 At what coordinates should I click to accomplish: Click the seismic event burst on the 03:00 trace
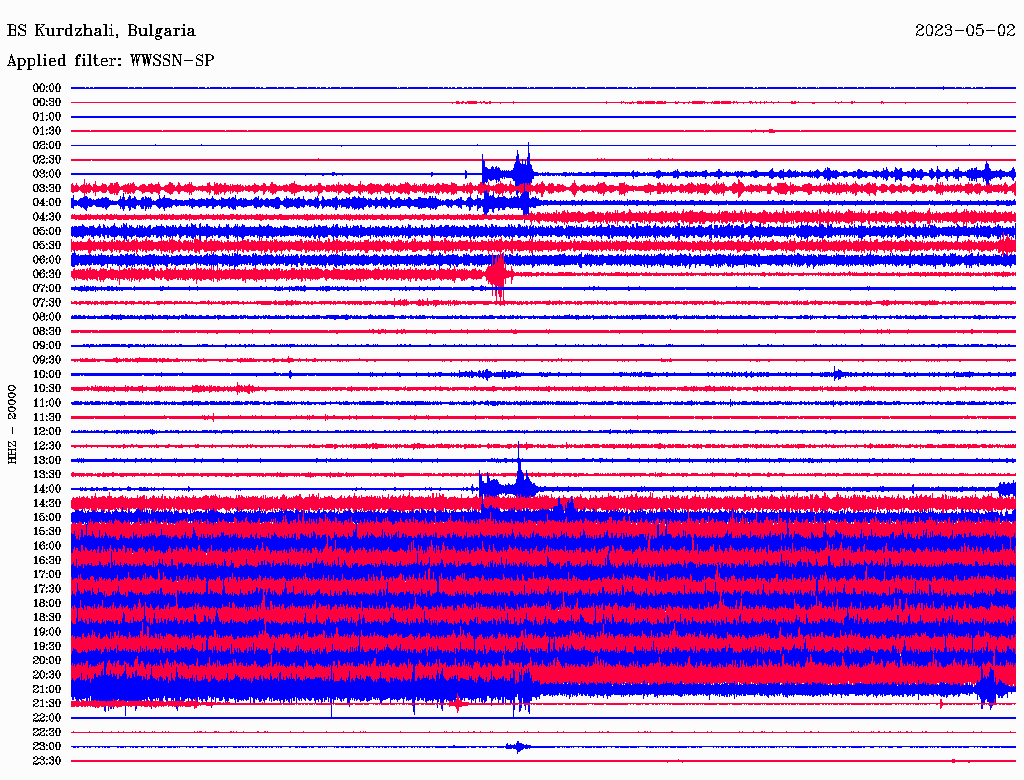click(508, 171)
